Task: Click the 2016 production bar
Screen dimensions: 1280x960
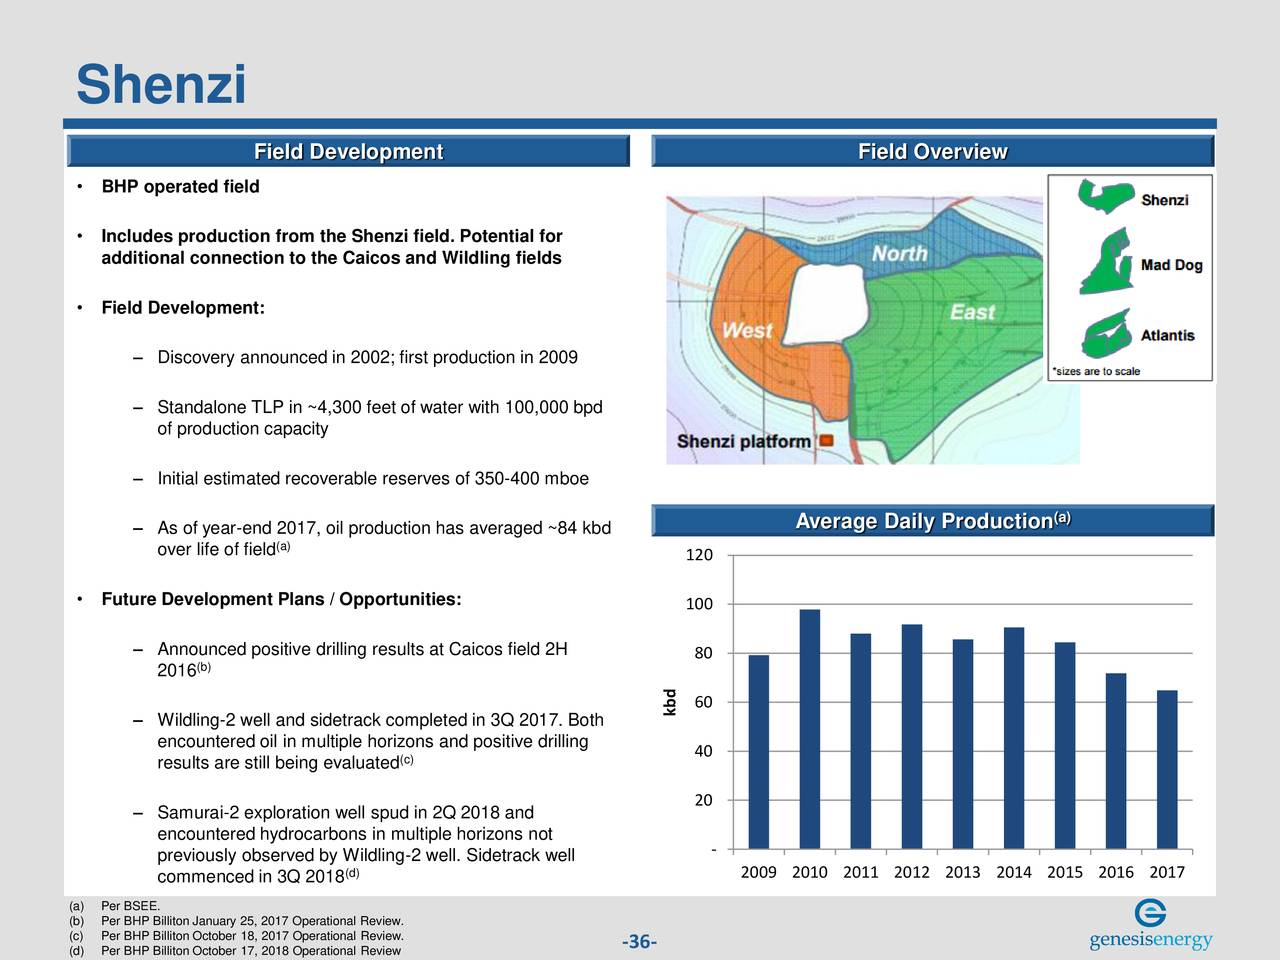Action: [1116, 761]
